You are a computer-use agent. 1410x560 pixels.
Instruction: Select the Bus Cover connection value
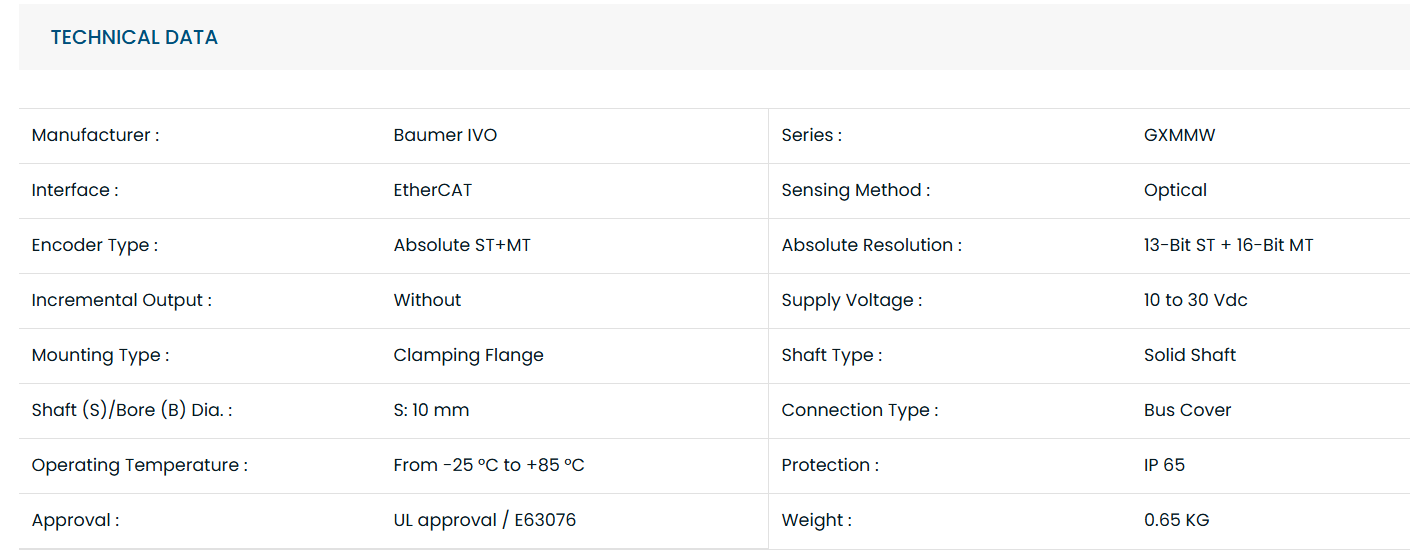point(1187,411)
